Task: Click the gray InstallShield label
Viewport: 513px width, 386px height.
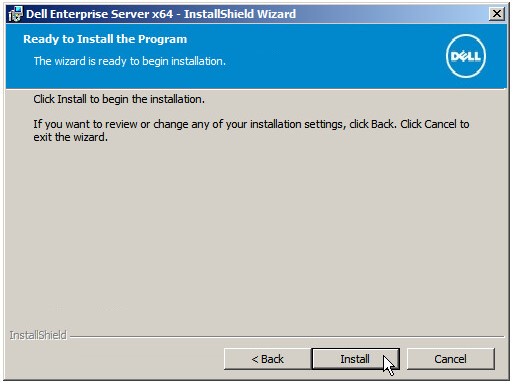Action: coord(38,335)
